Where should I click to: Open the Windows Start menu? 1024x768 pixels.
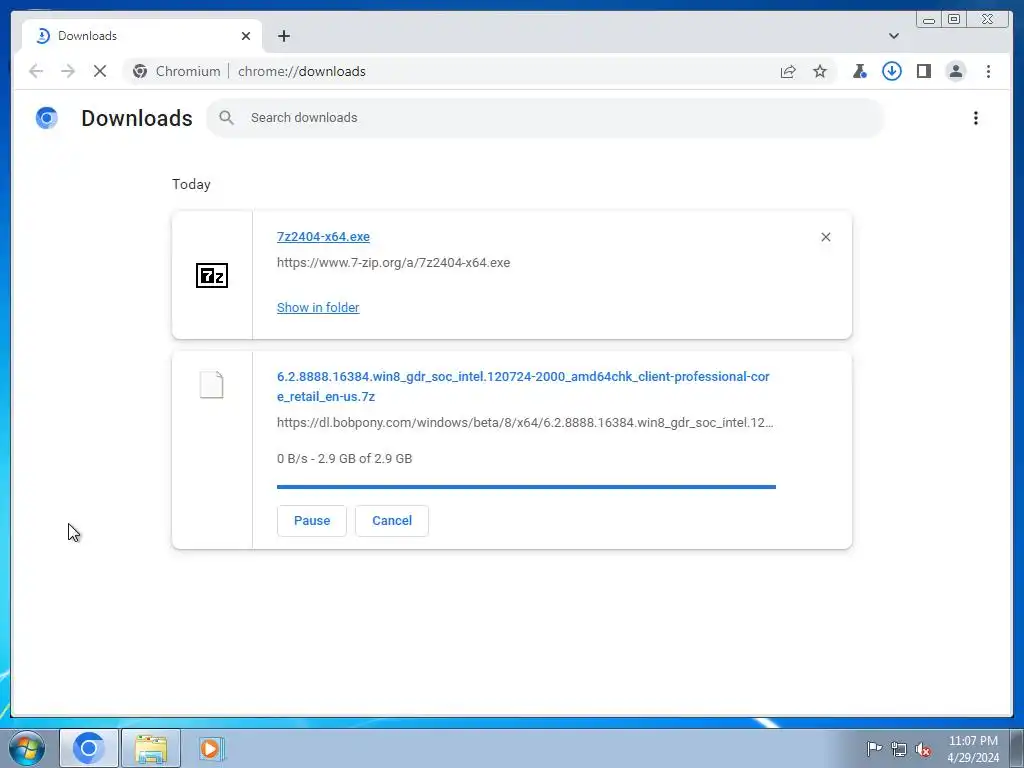click(x=27, y=748)
